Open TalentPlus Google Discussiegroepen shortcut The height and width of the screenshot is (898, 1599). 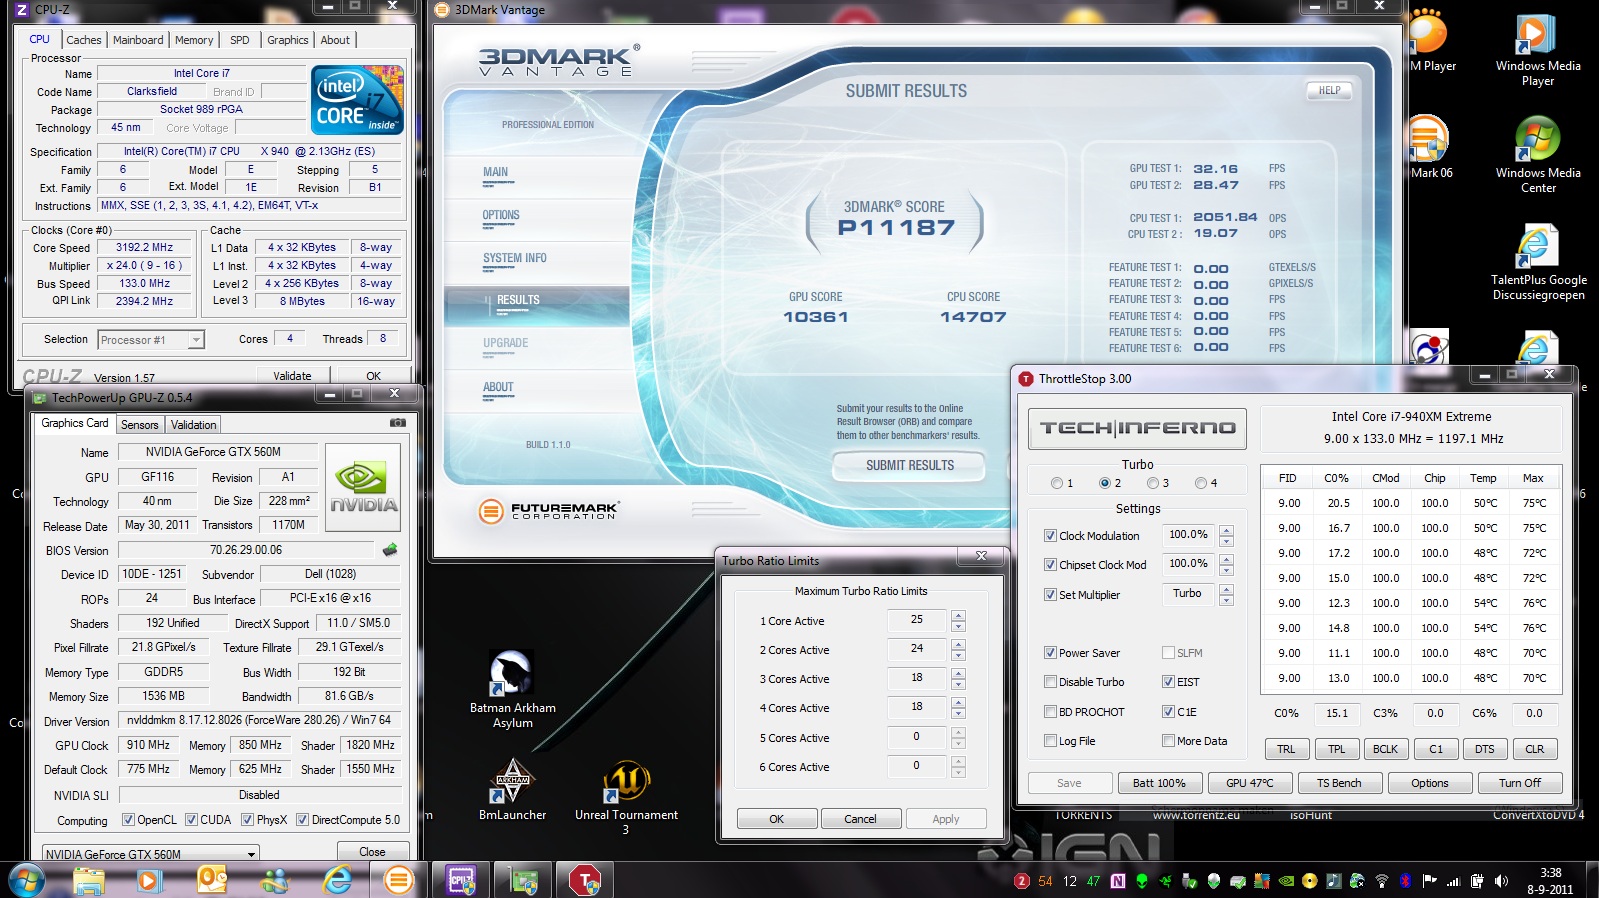pos(1538,263)
